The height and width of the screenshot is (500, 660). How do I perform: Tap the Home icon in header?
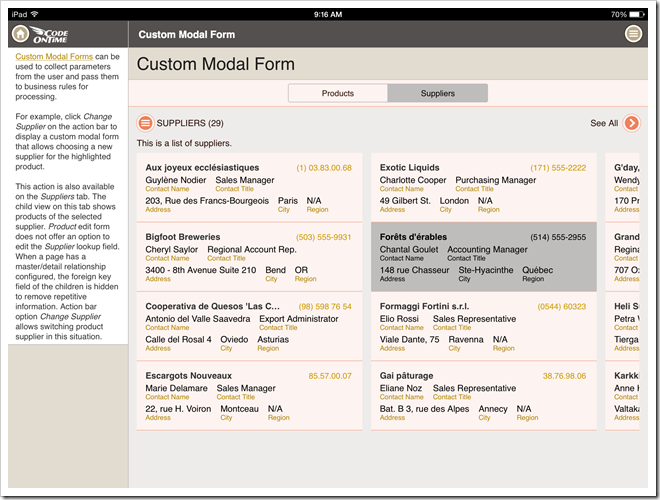[20, 34]
